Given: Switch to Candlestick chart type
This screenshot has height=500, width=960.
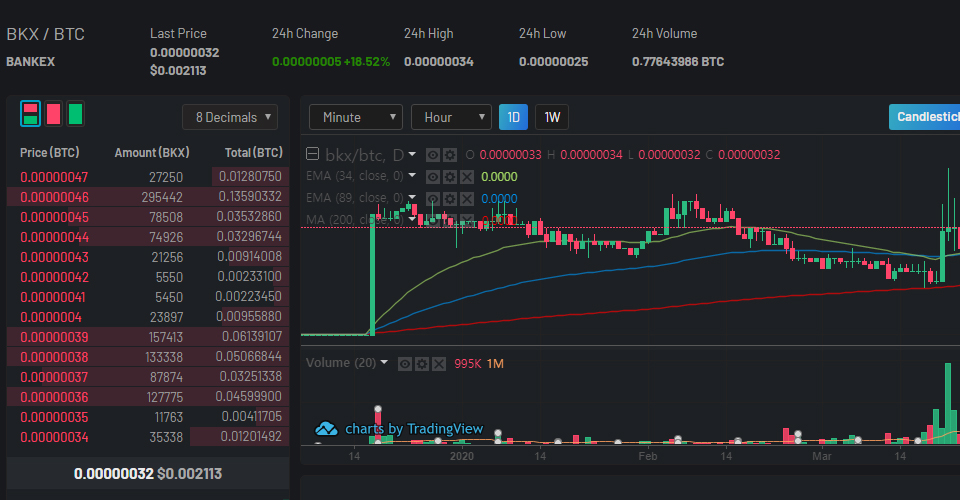Looking at the screenshot, I should pyautogui.click(x=924, y=117).
